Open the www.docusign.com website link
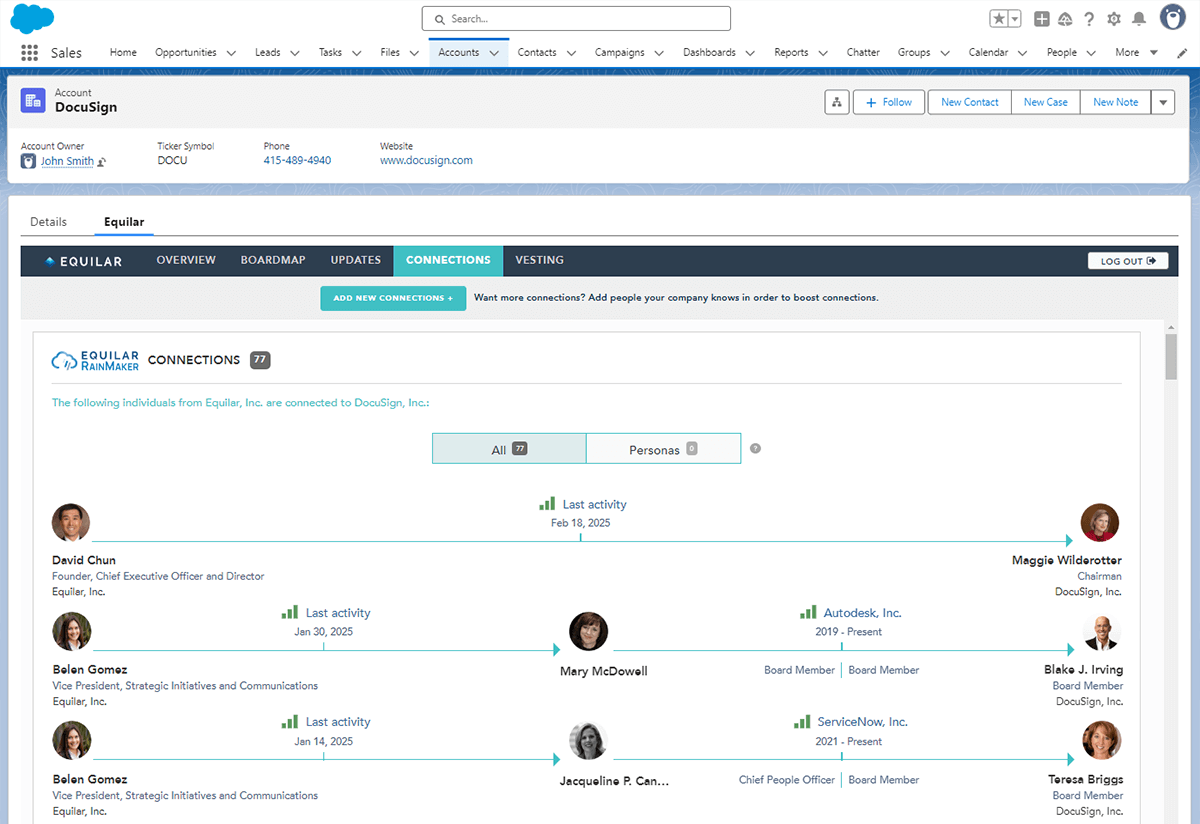The image size is (1200, 824). [426, 160]
